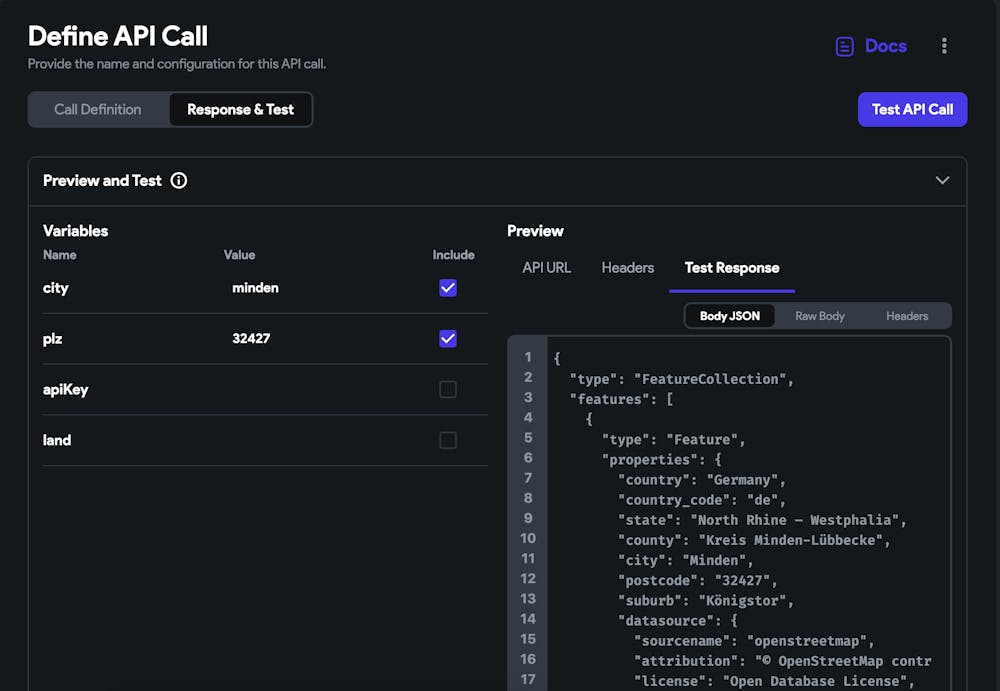The image size is (1000, 691).
Task: Open the three-dot overflow menu
Action: [x=944, y=46]
